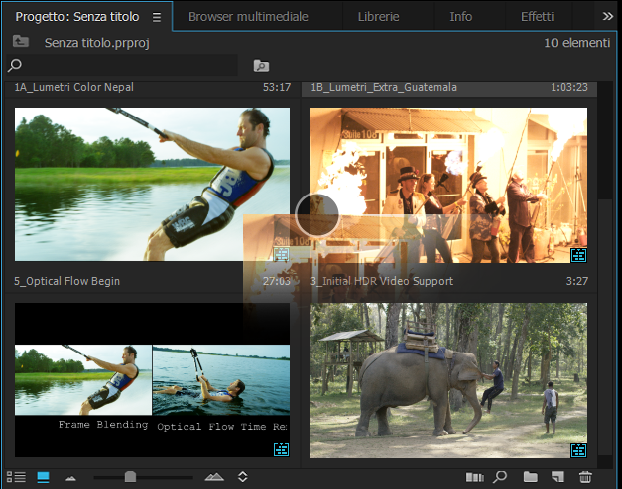The height and width of the screenshot is (489, 622).
Task: Click the small mountain zoom-out icon
Action: pyautogui.click(x=71, y=478)
